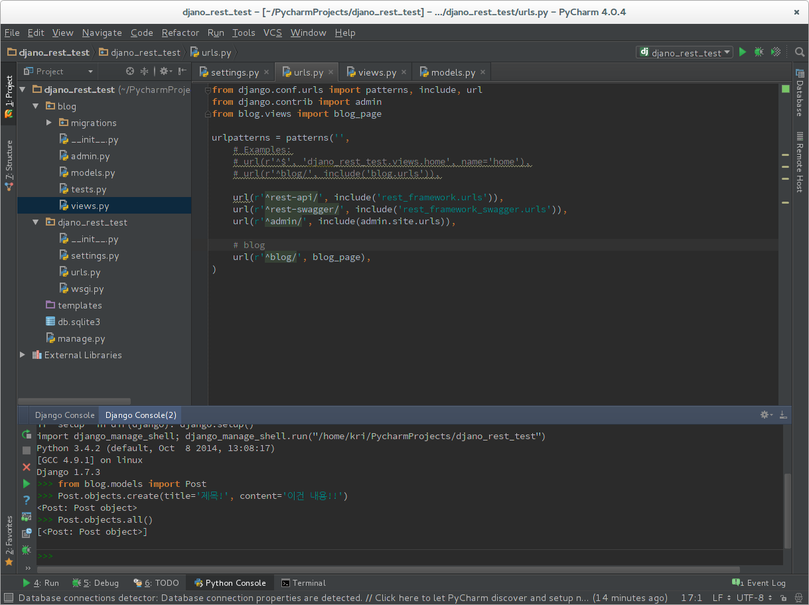Collapse inner djano_rest_test package folder
This screenshot has height=605, width=809.
36,222
